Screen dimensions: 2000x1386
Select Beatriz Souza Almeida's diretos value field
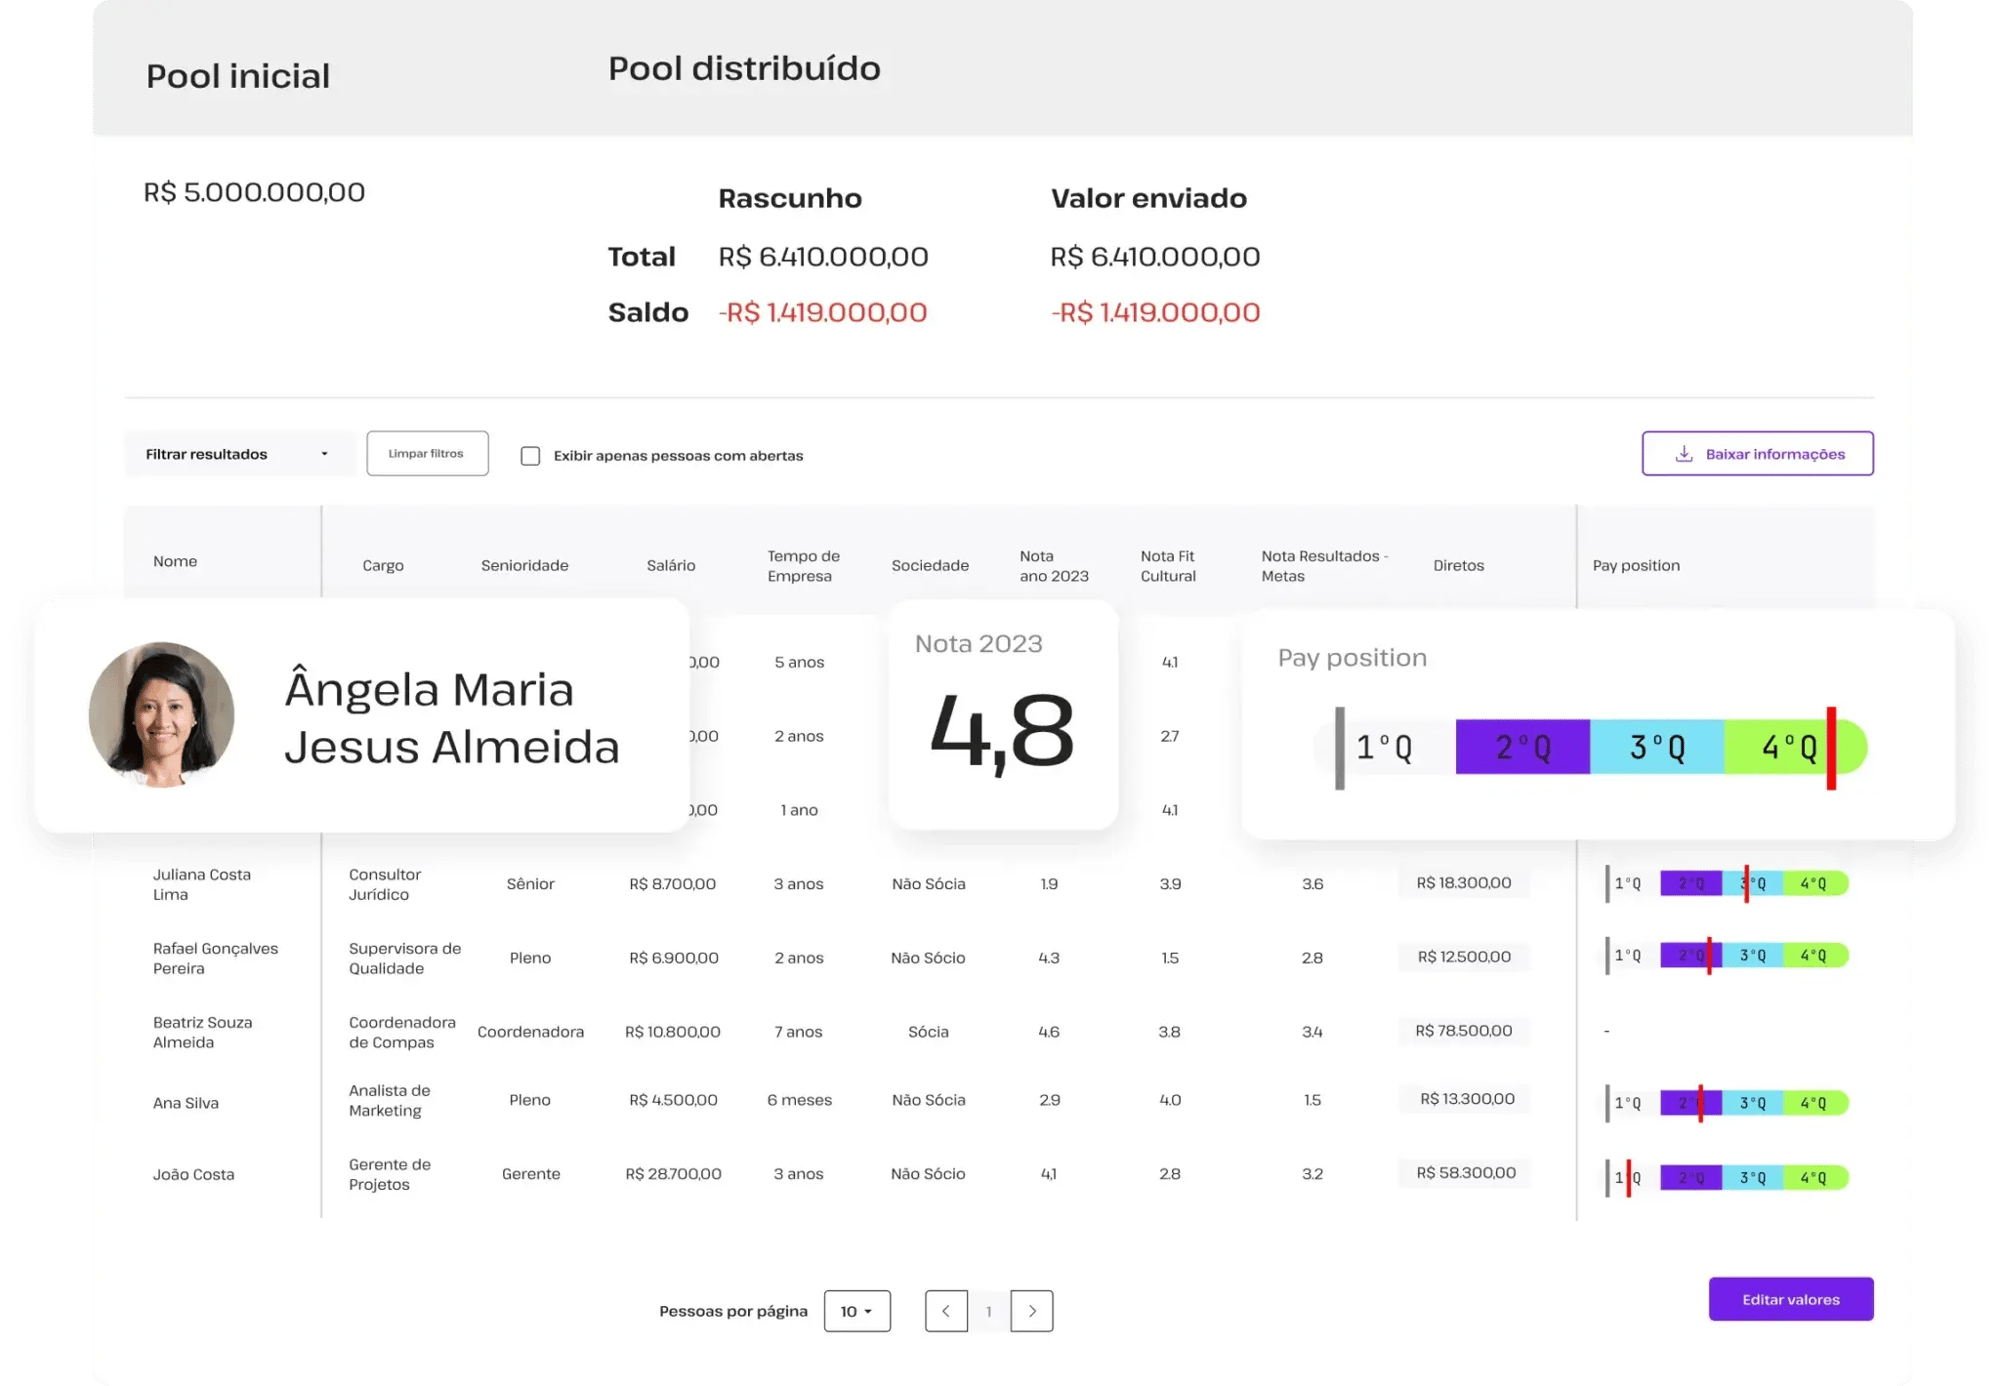pos(1463,1031)
